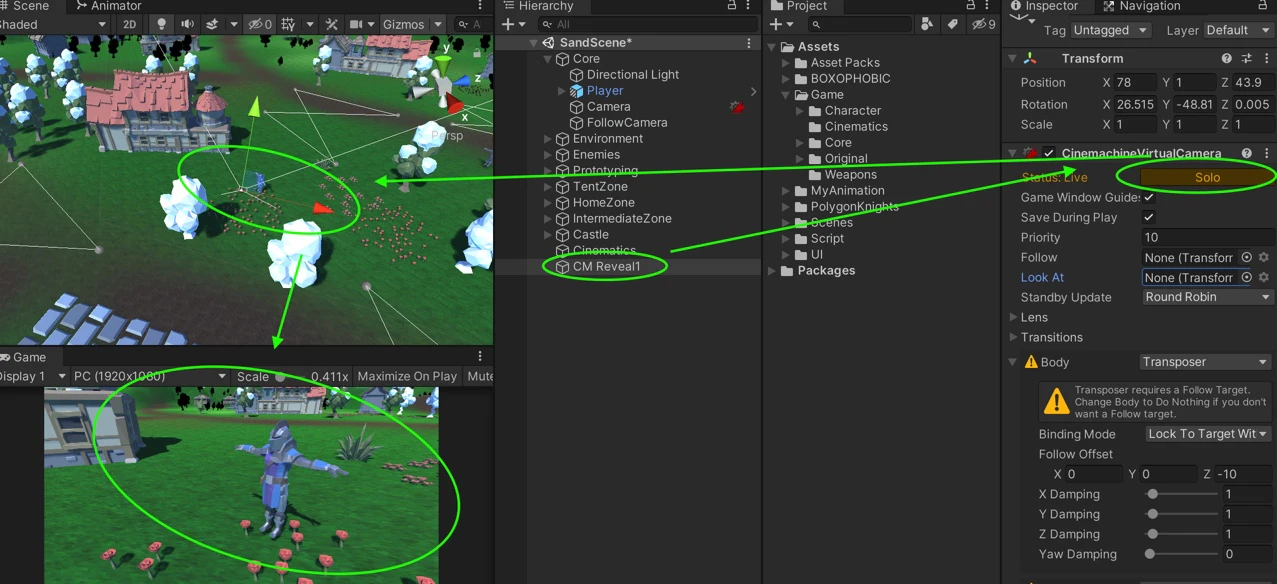Select the Player prefab in Hierarchy
This screenshot has width=1277, height=584.
click(604, 91)
